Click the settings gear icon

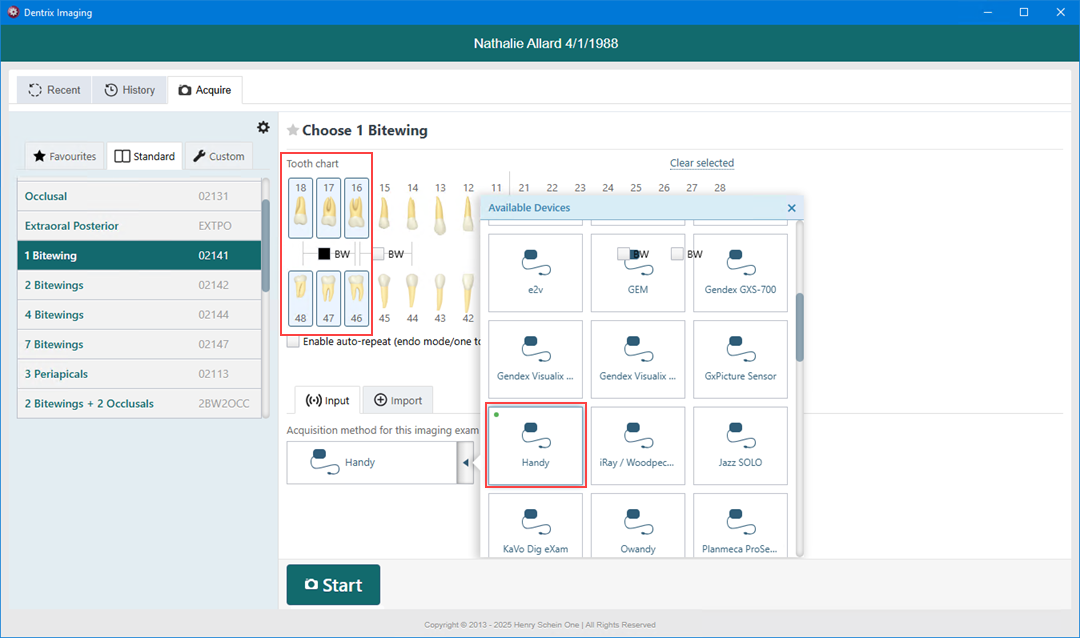tap(263, 127)
